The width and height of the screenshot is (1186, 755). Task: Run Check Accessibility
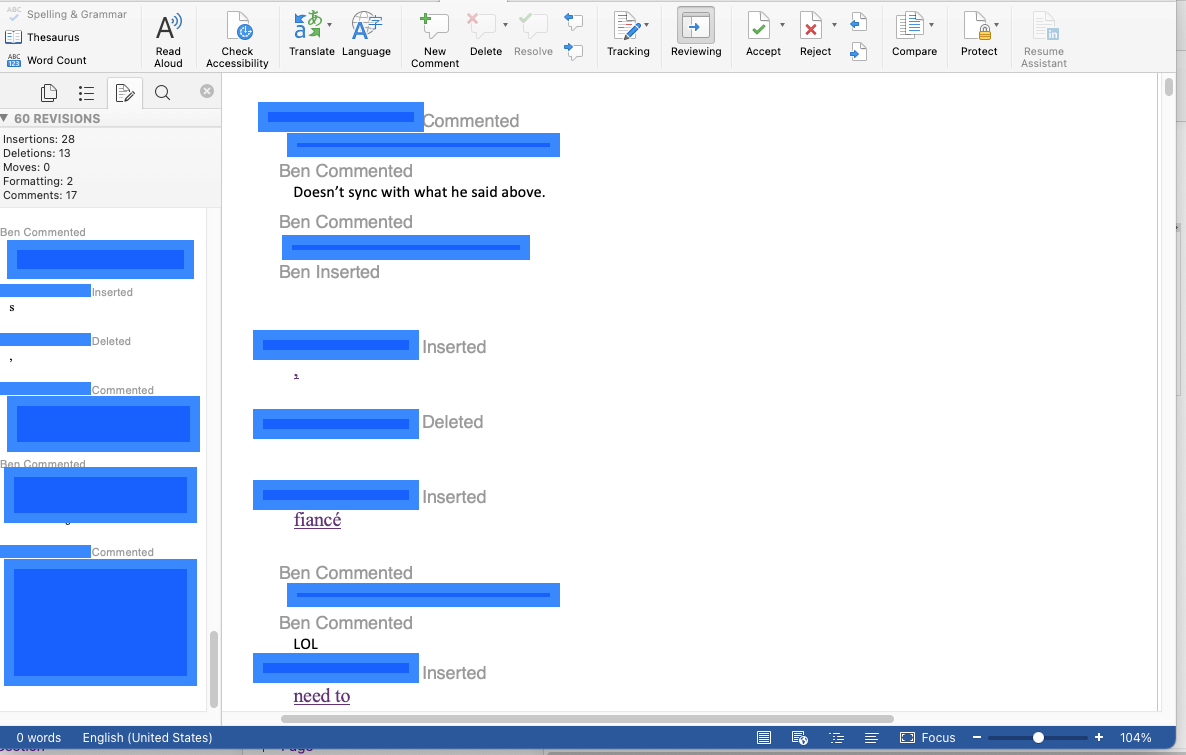click(238, 40)
